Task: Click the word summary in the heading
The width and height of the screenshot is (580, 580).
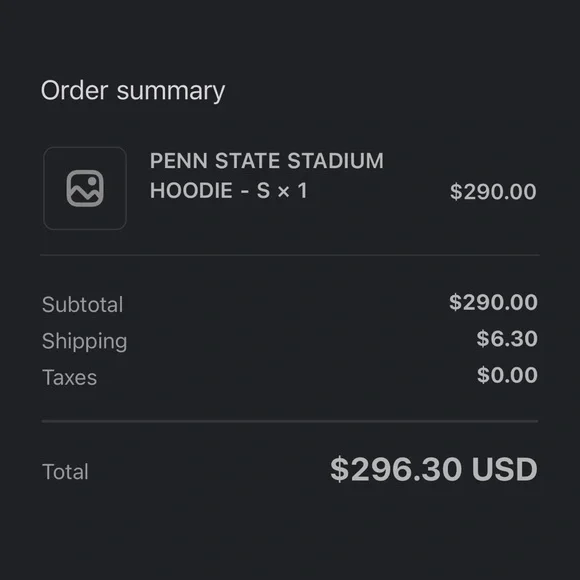Action: pos(171,92)
